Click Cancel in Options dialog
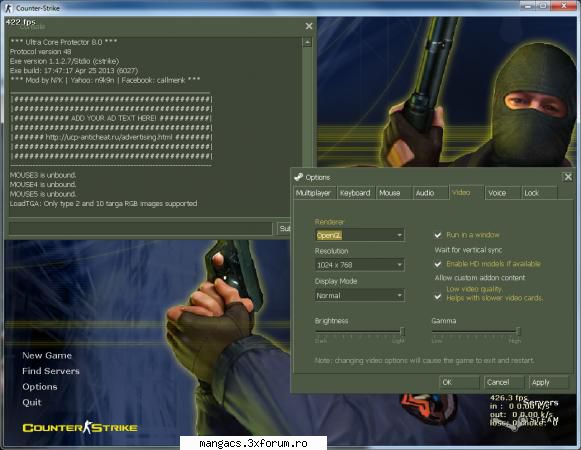 coord(504,382)
